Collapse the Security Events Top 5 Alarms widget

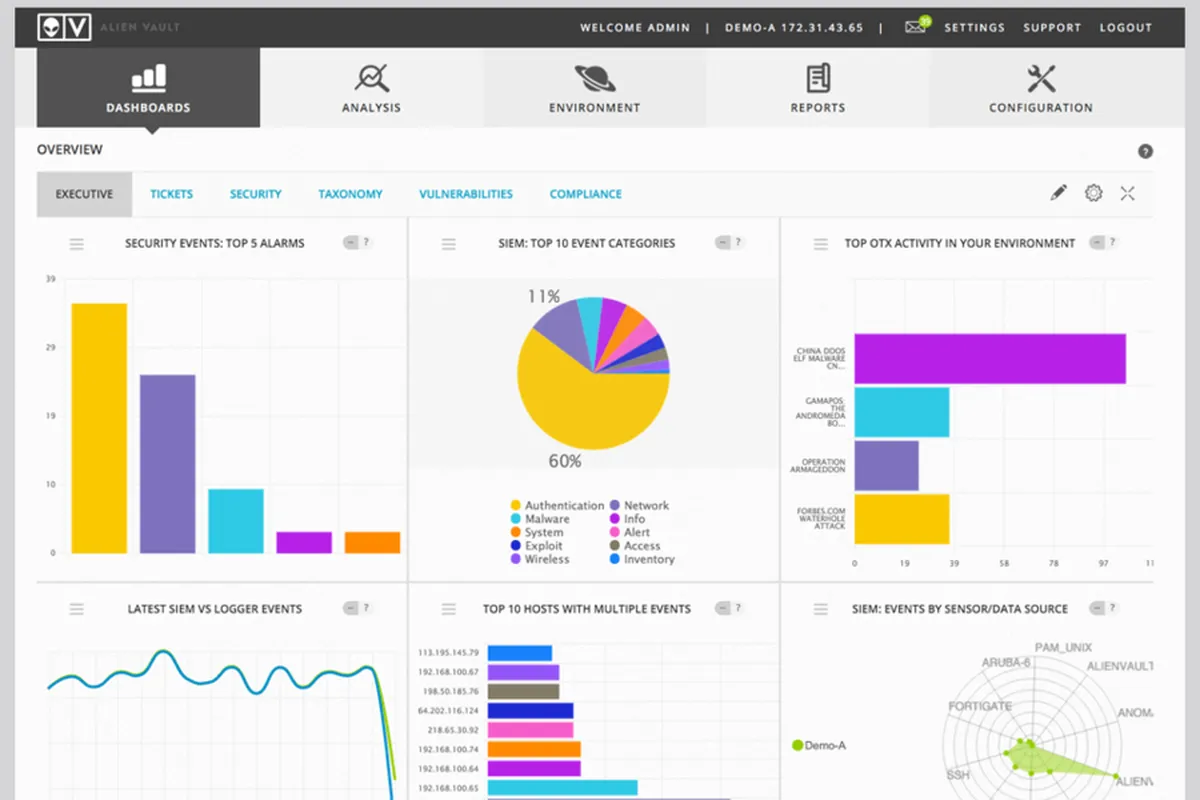(351, 242)
